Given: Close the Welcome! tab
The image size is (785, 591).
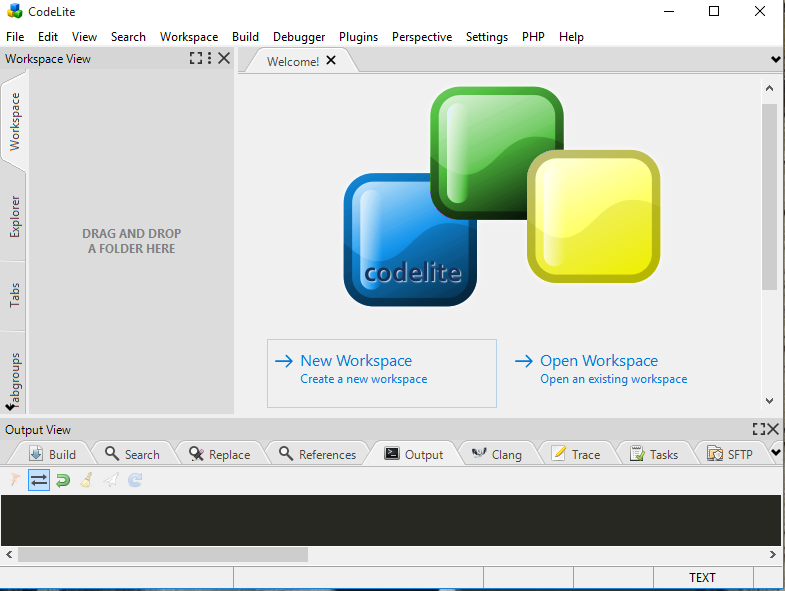Looking at the screenshot, I should tap(331, 60).
